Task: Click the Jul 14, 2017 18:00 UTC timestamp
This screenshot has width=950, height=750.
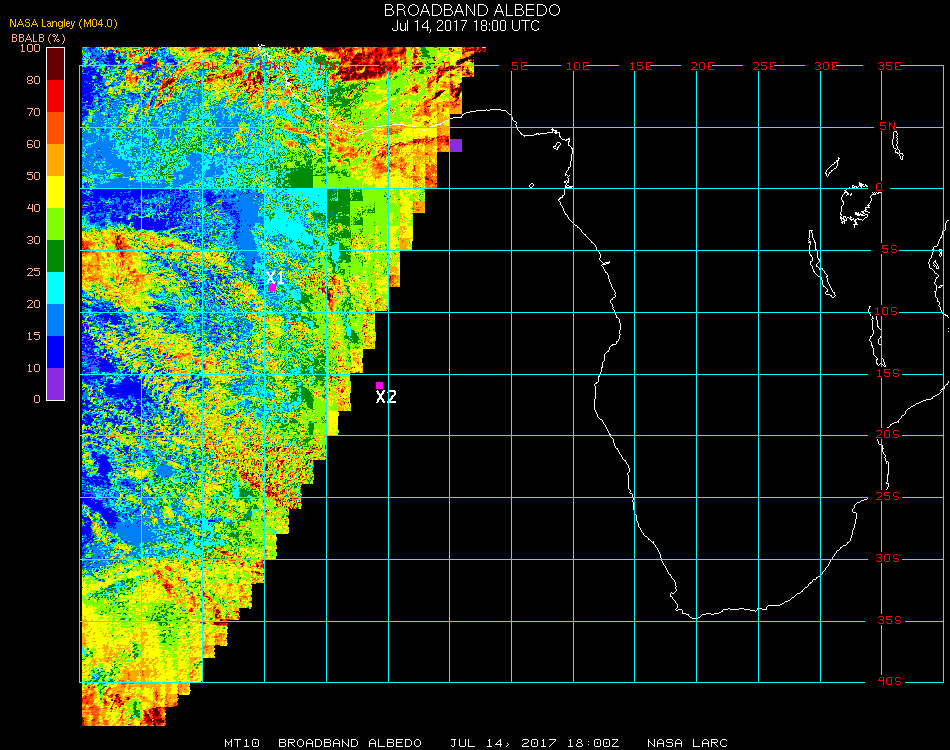Action: [x=466, y=26]
